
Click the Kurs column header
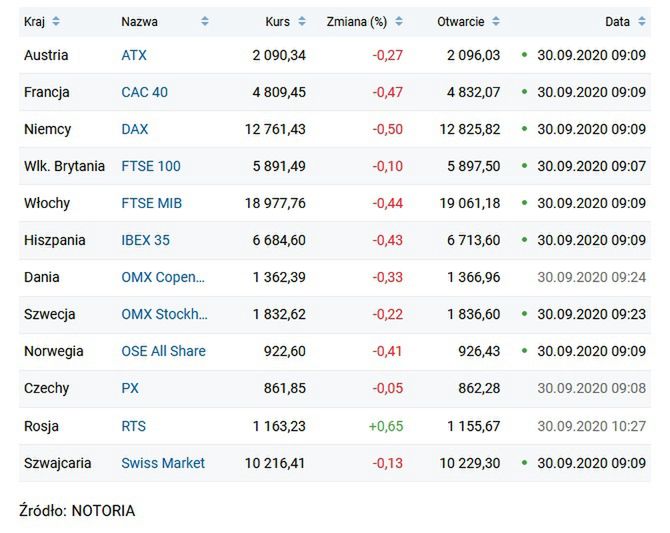point(278,21)
